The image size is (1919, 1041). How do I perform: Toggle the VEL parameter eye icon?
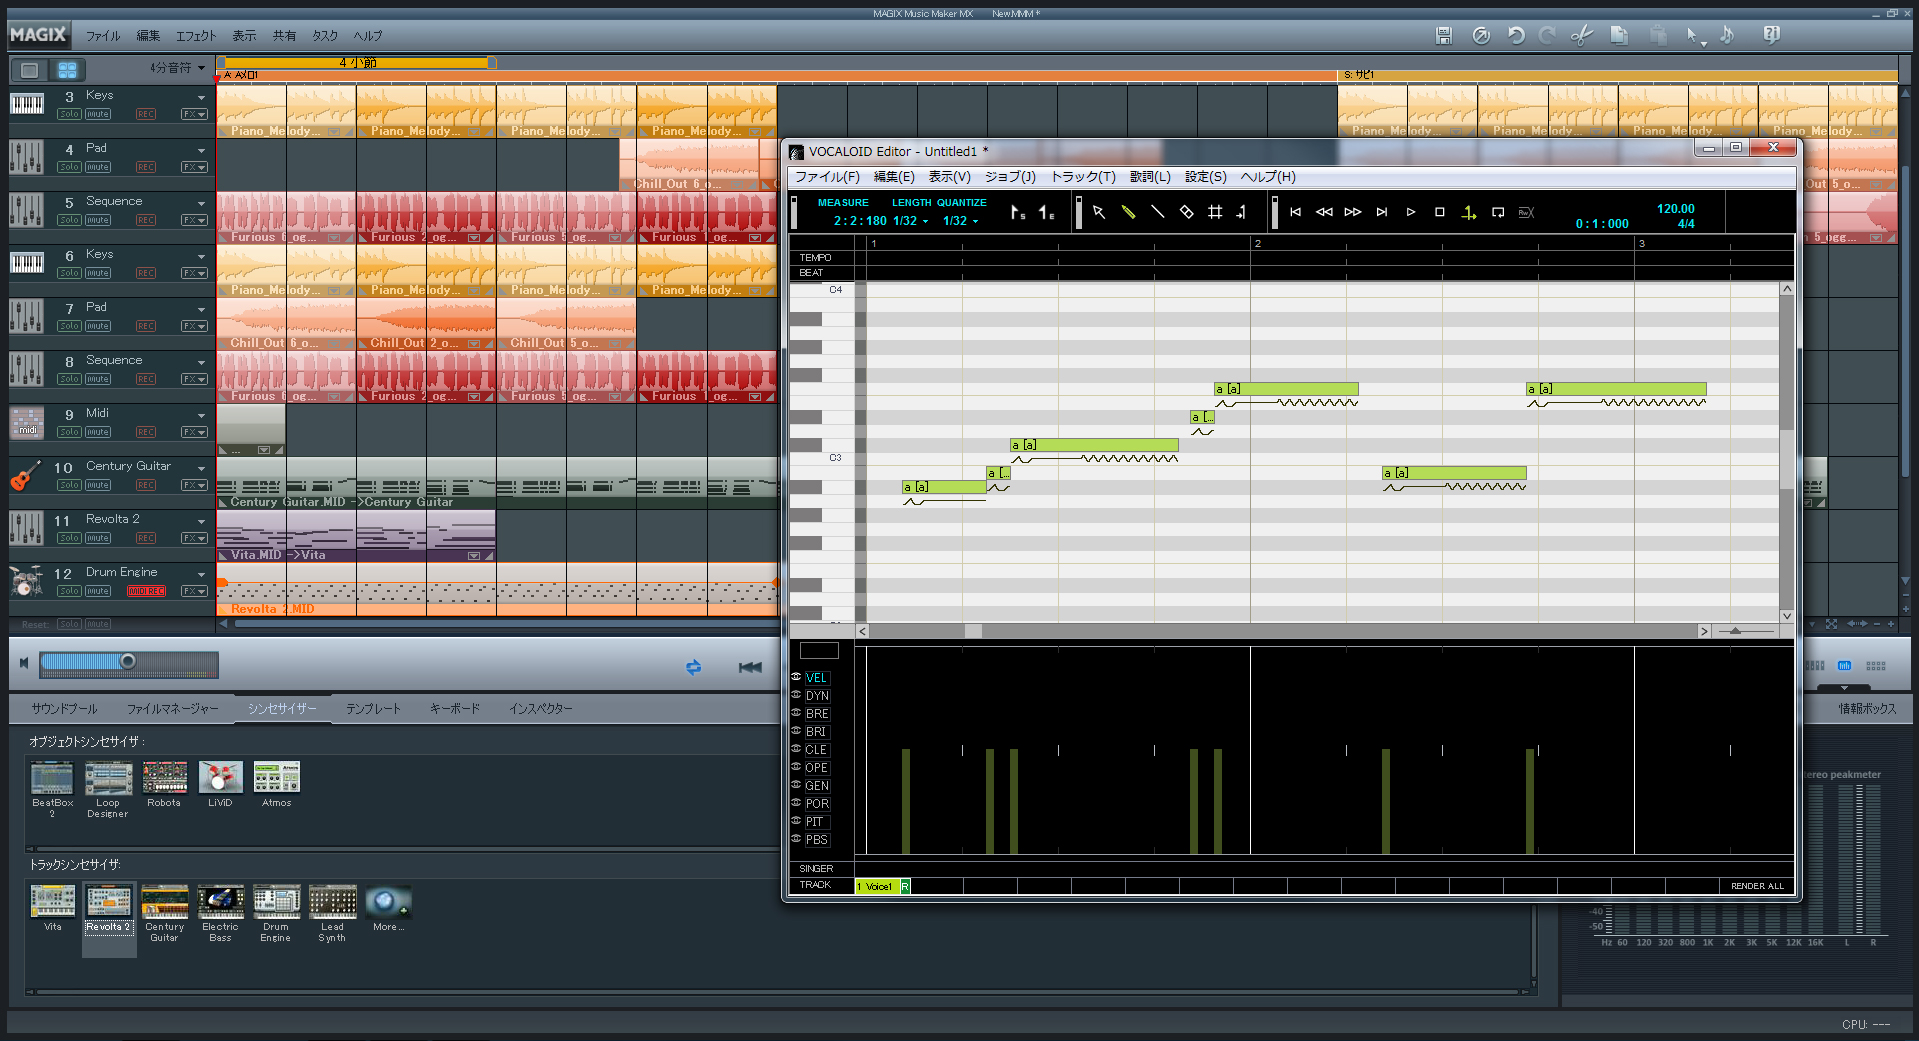[796, 677]
